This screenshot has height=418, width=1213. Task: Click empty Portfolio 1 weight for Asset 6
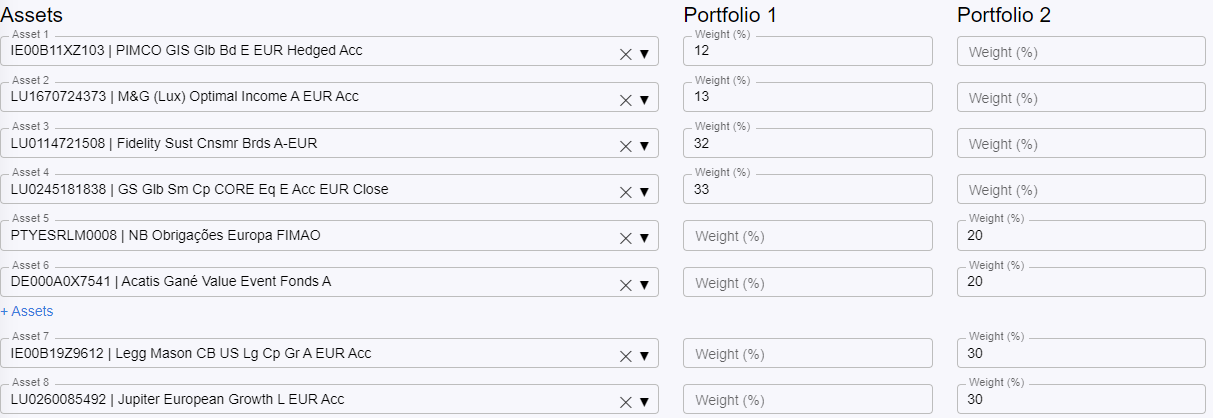(807, 282)
